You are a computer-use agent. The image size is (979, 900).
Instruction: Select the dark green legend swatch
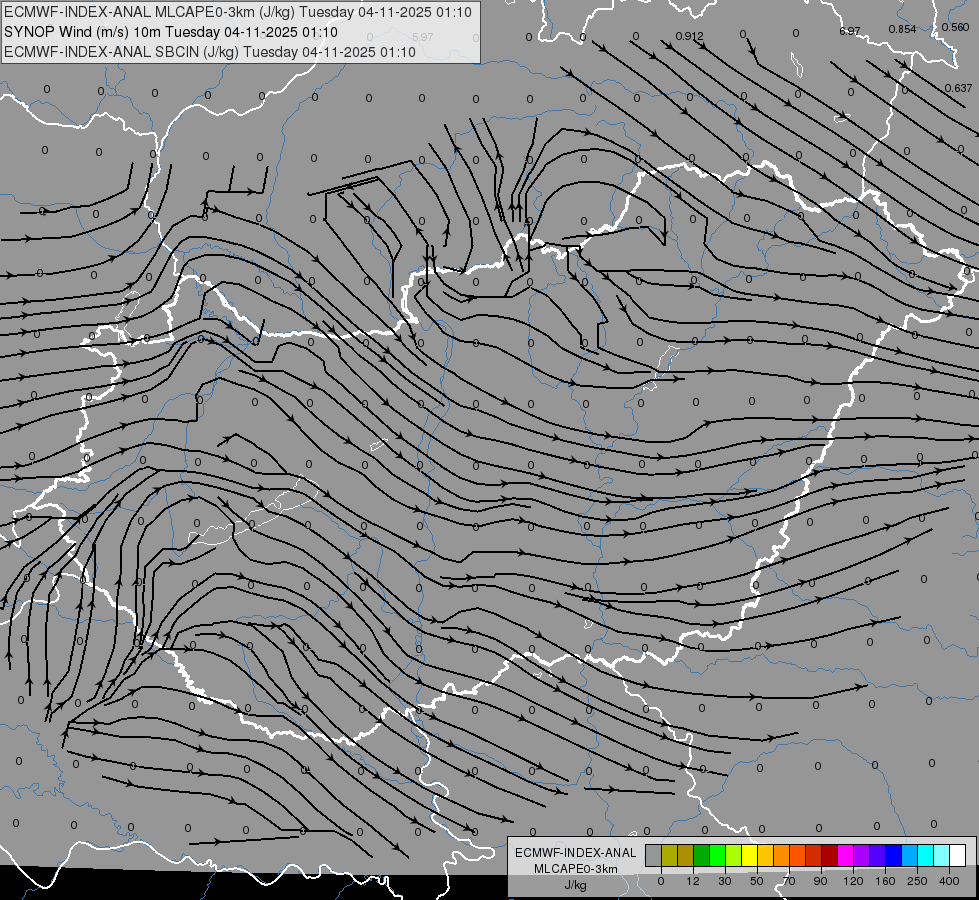[702, 855]
